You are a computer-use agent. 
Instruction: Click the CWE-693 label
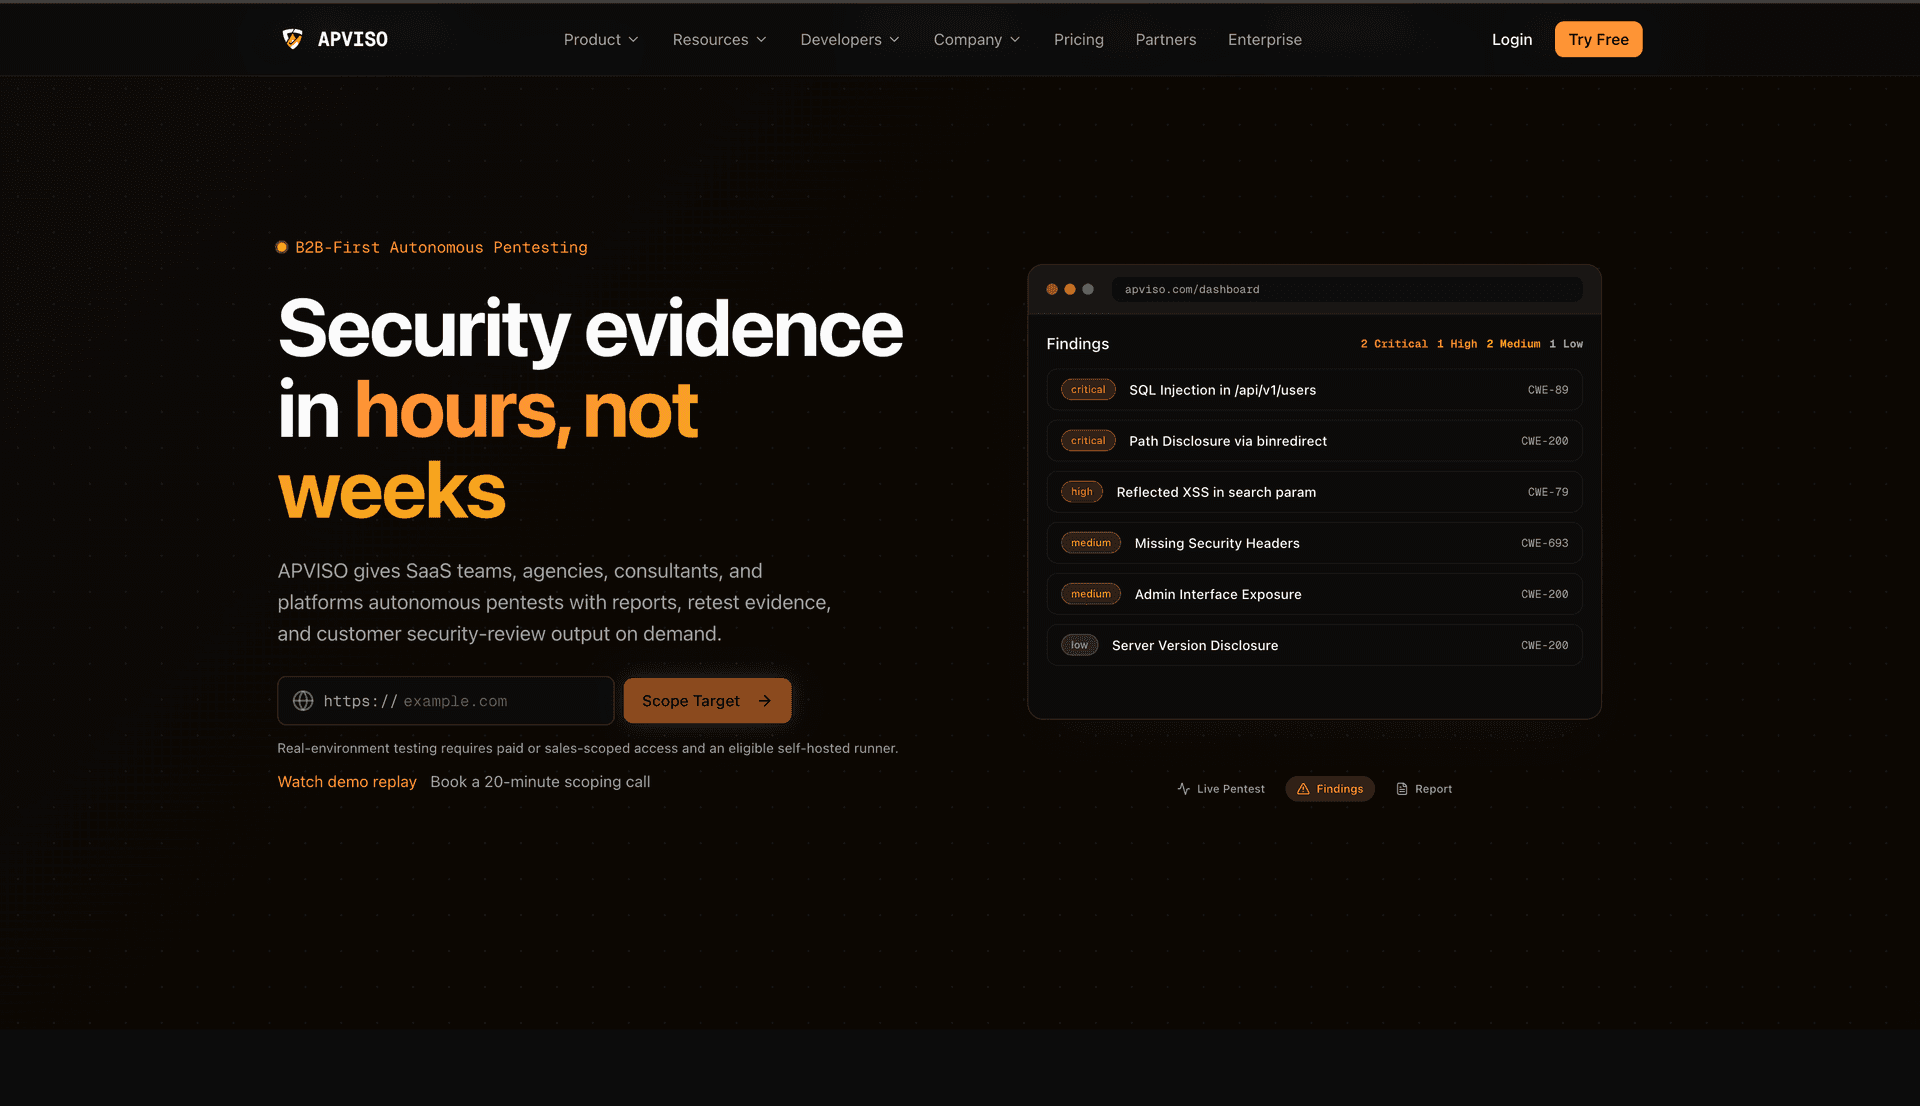tap(1545, 543)
